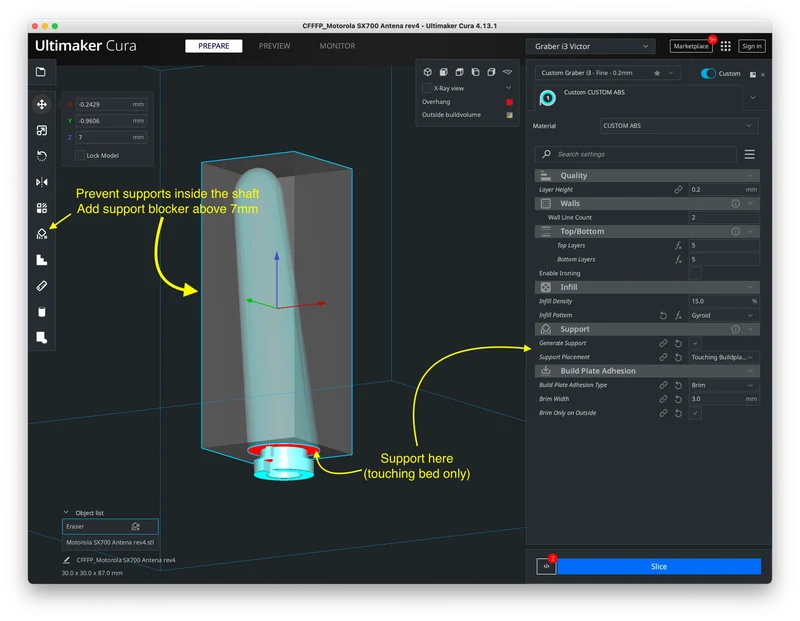Open view type eye icon
Image resolution: width=800 pixels, height=621 pixels.
coord(507,72)
